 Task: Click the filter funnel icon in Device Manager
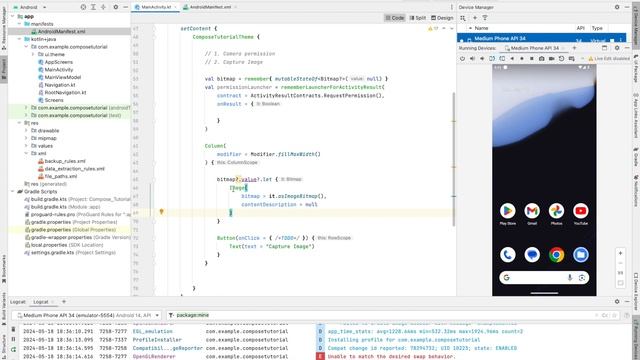[485, 18]
